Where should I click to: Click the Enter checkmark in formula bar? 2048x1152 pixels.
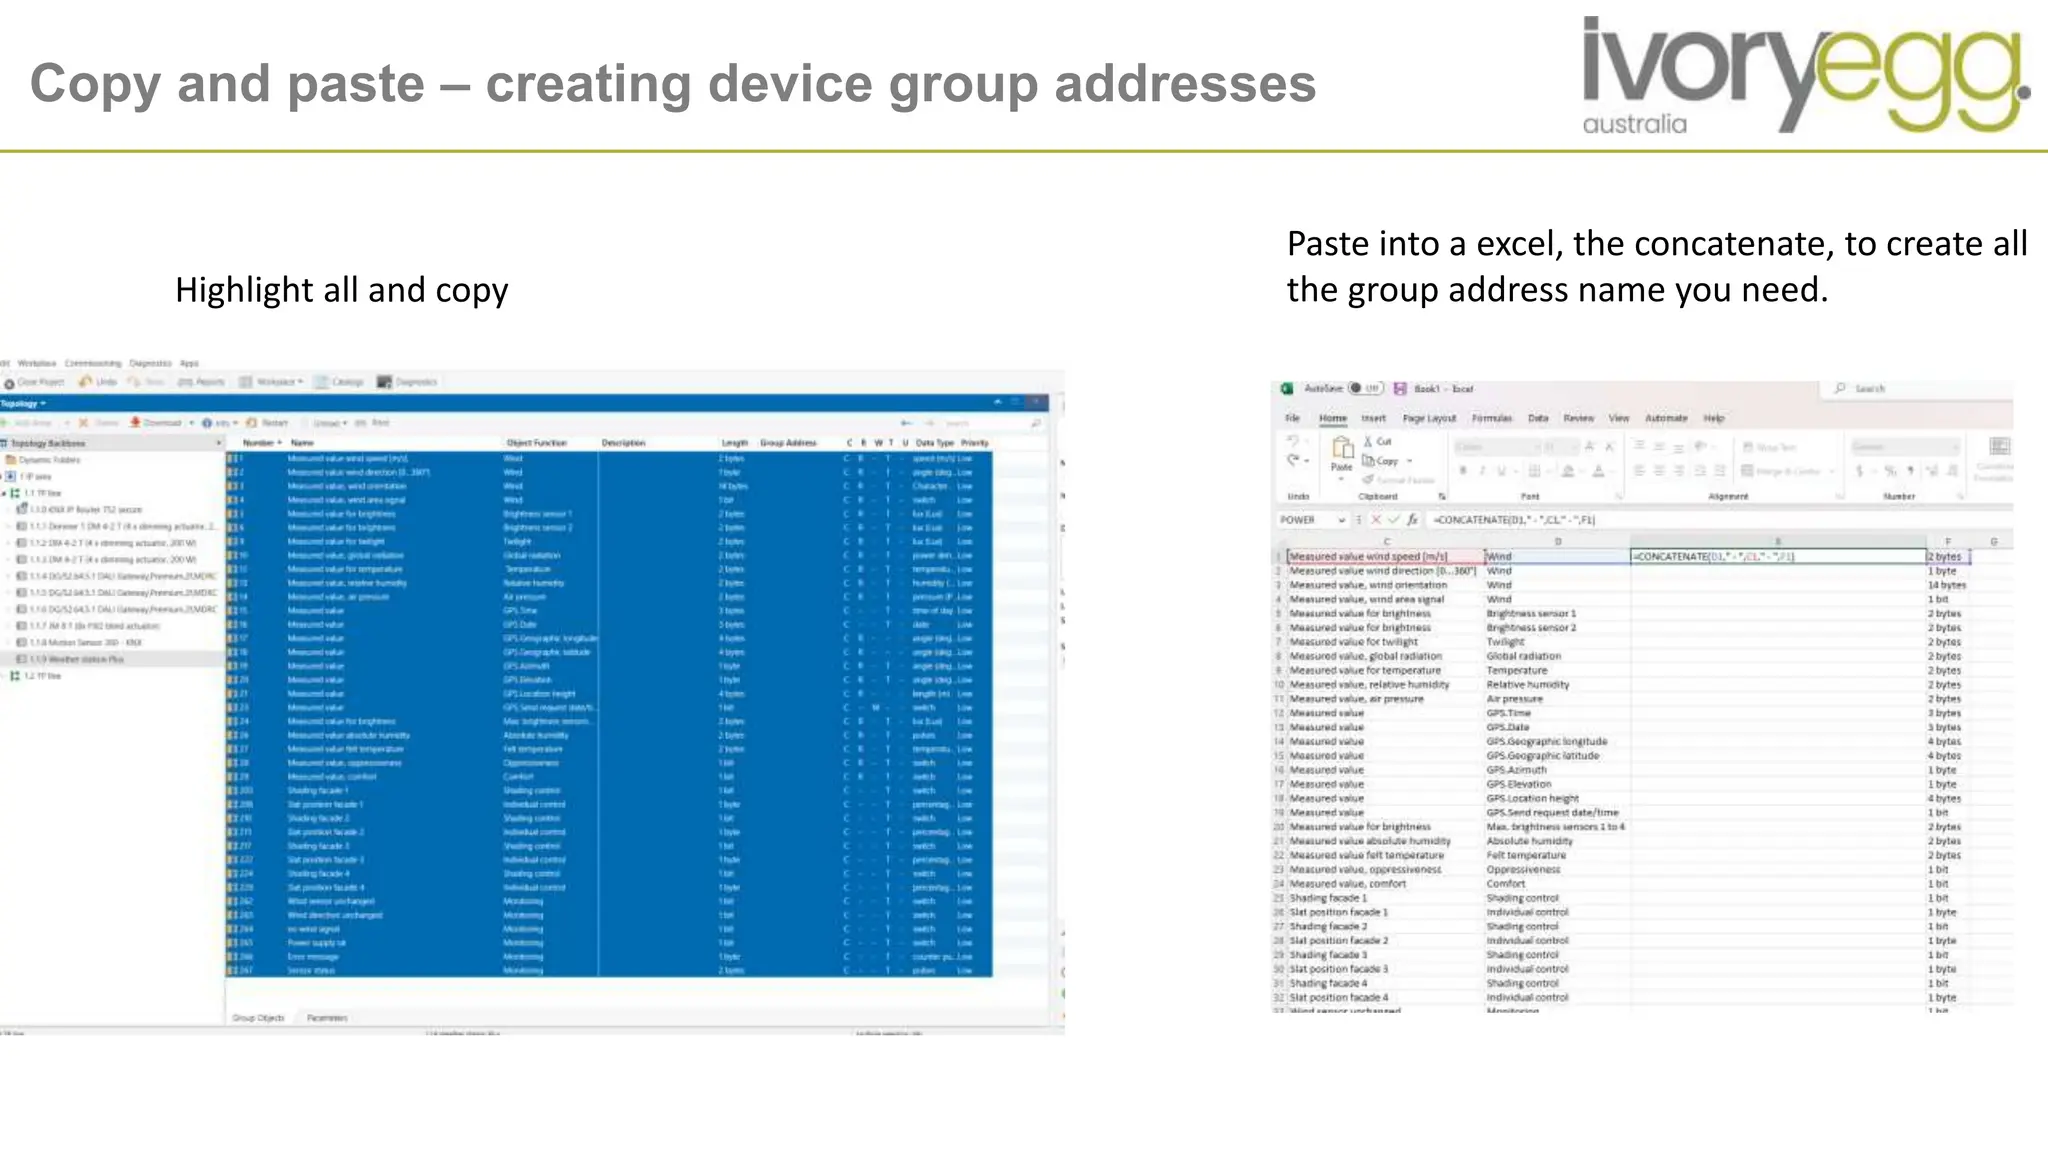[1393, 520]
